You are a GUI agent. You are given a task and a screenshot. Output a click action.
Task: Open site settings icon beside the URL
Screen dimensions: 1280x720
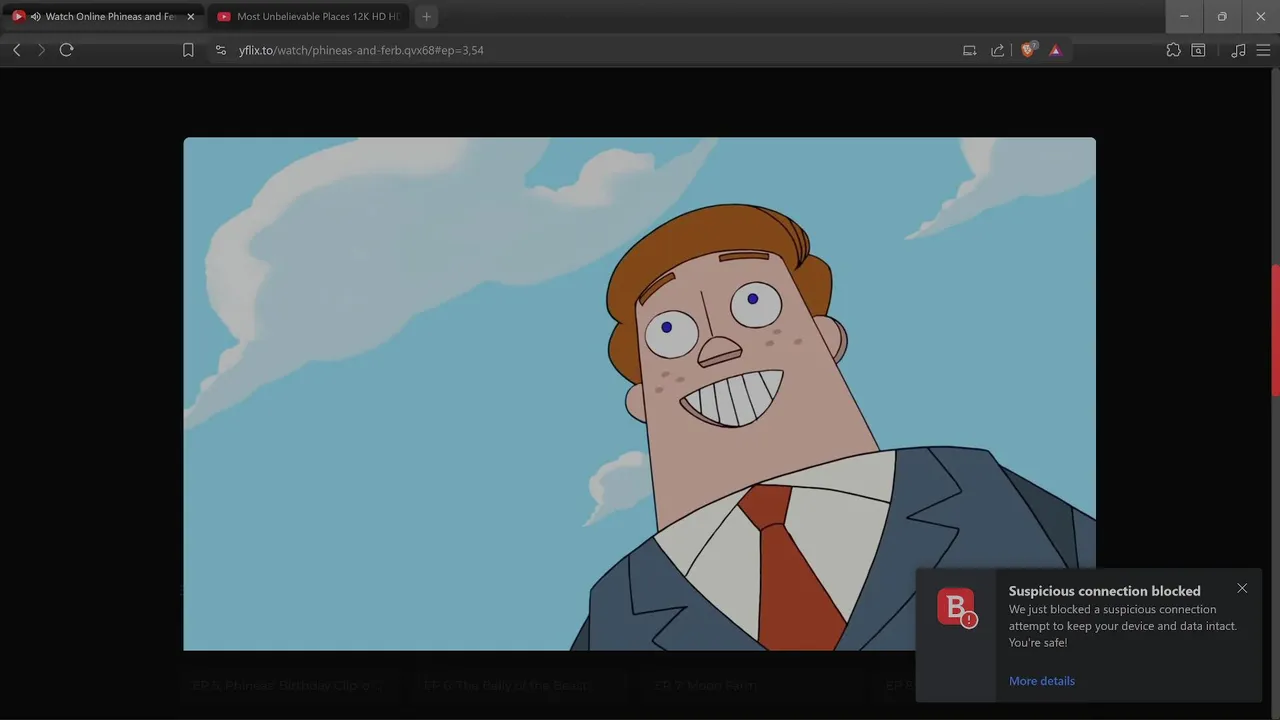[x=221, y=50]
